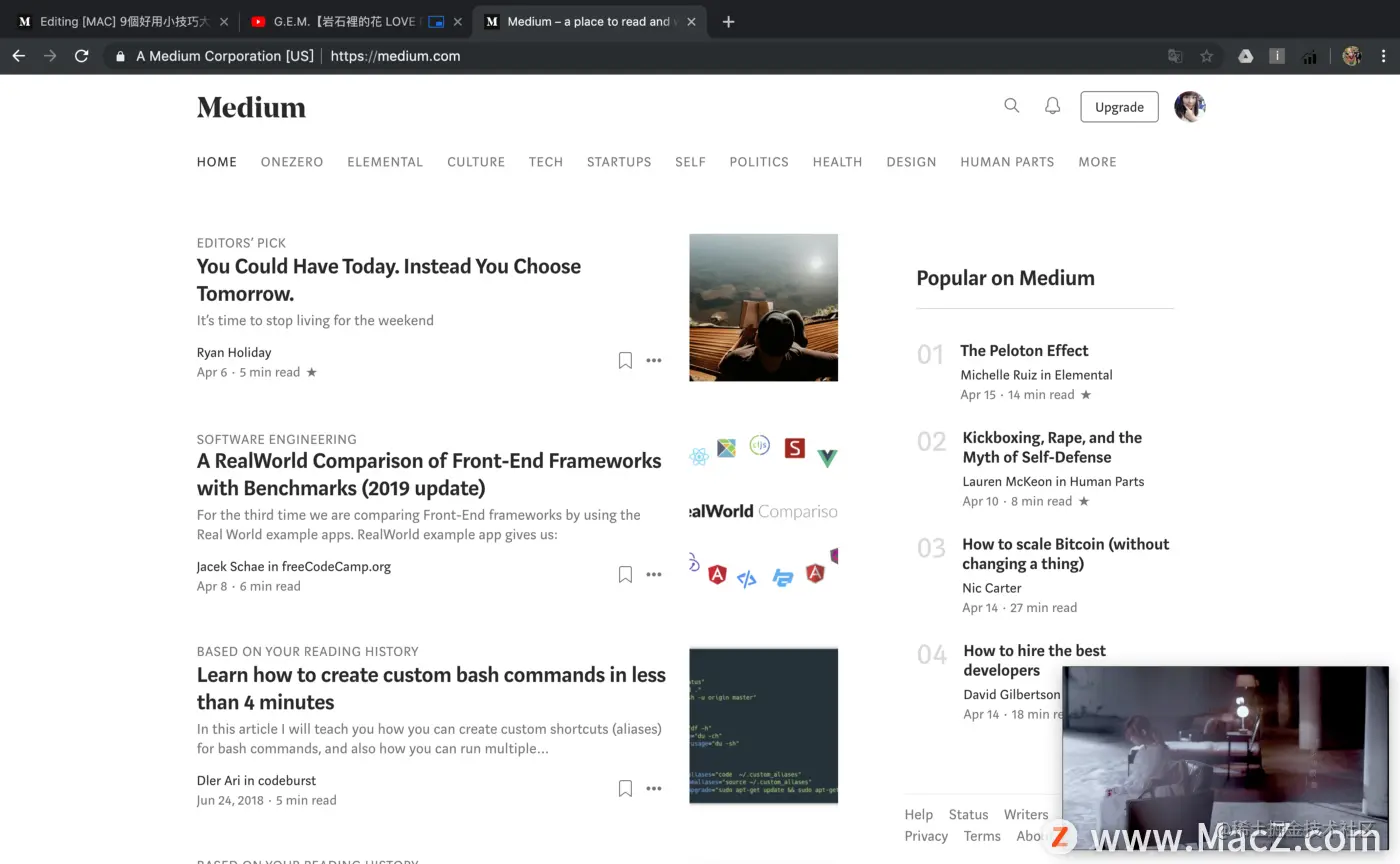Reload the Medium page
The image size is (1400, 864).
click(x=82, y=56)
